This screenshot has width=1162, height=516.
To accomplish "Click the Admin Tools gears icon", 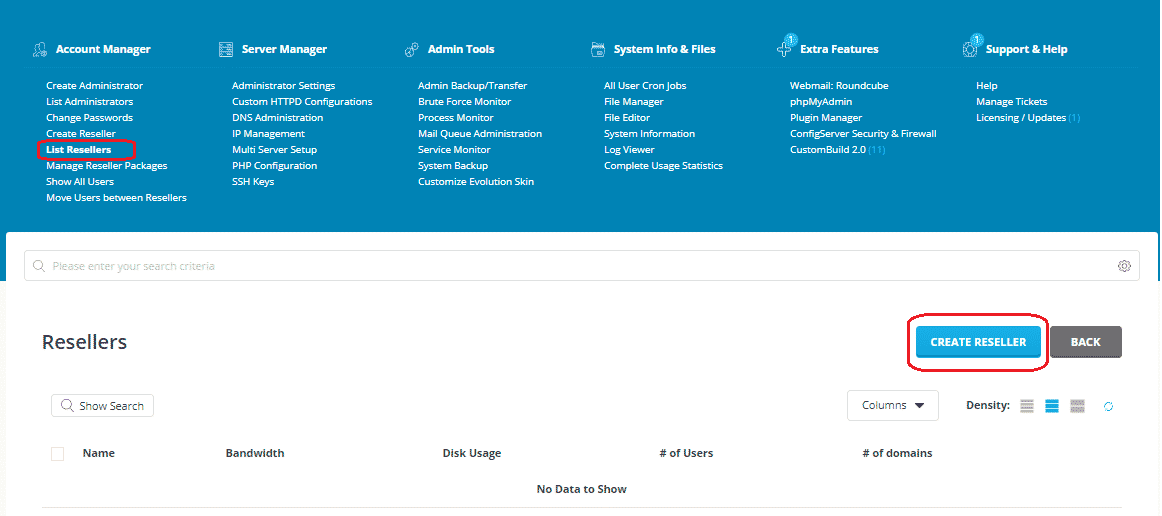I will coord(412,50).
